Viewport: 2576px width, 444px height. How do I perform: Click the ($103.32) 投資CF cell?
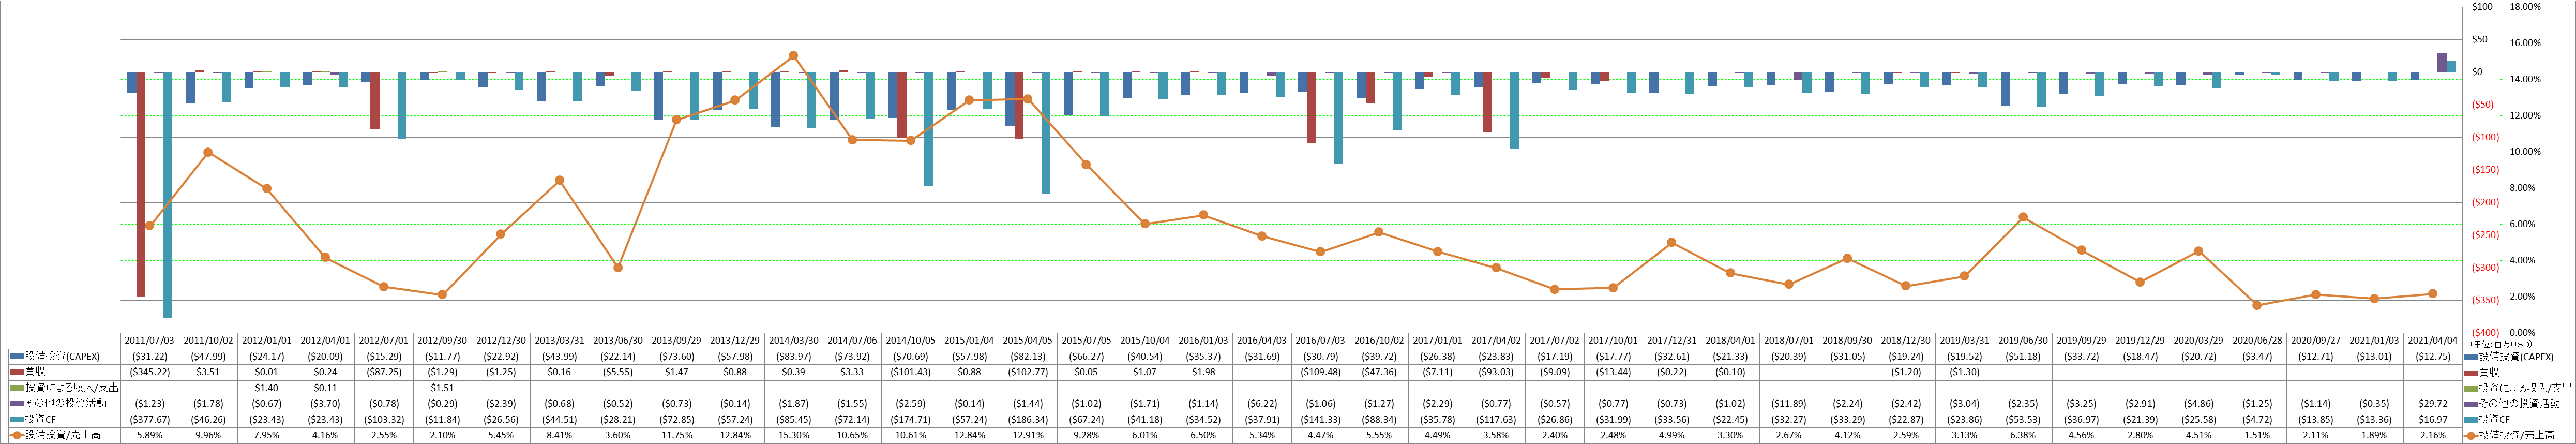pyautogui.click(x=384, y=420)
